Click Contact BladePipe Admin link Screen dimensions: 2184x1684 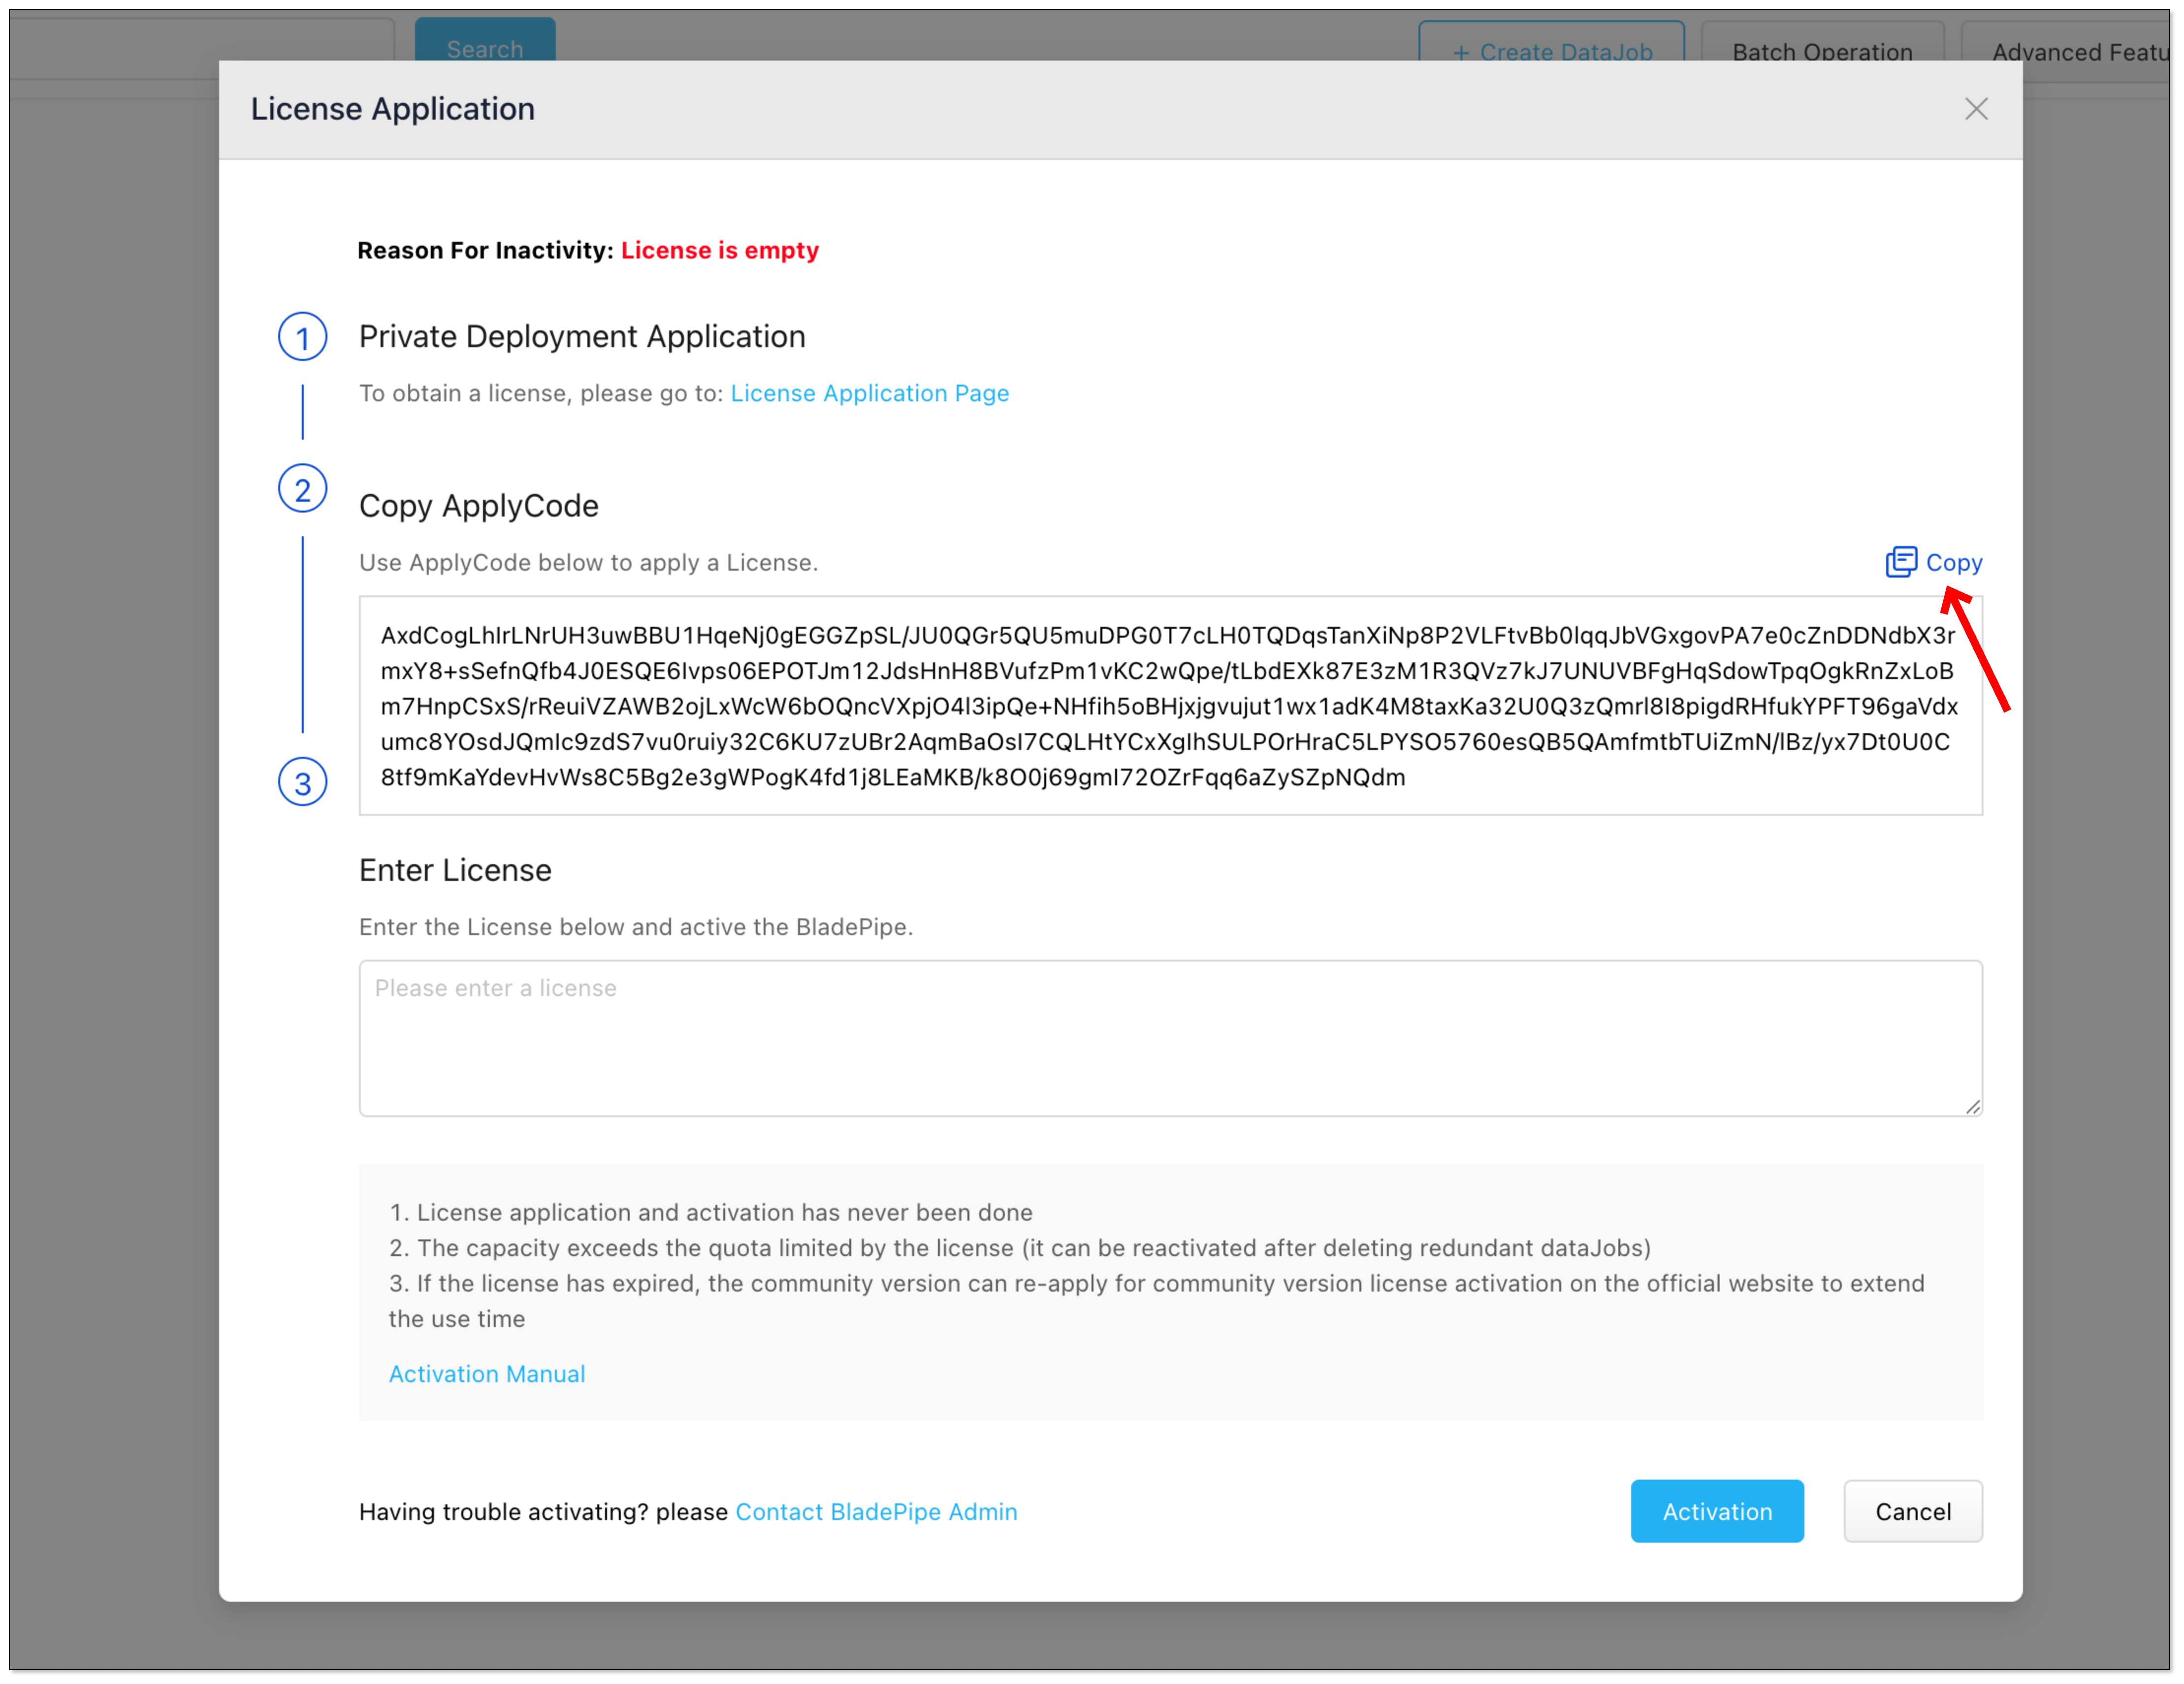[876, 1512]
